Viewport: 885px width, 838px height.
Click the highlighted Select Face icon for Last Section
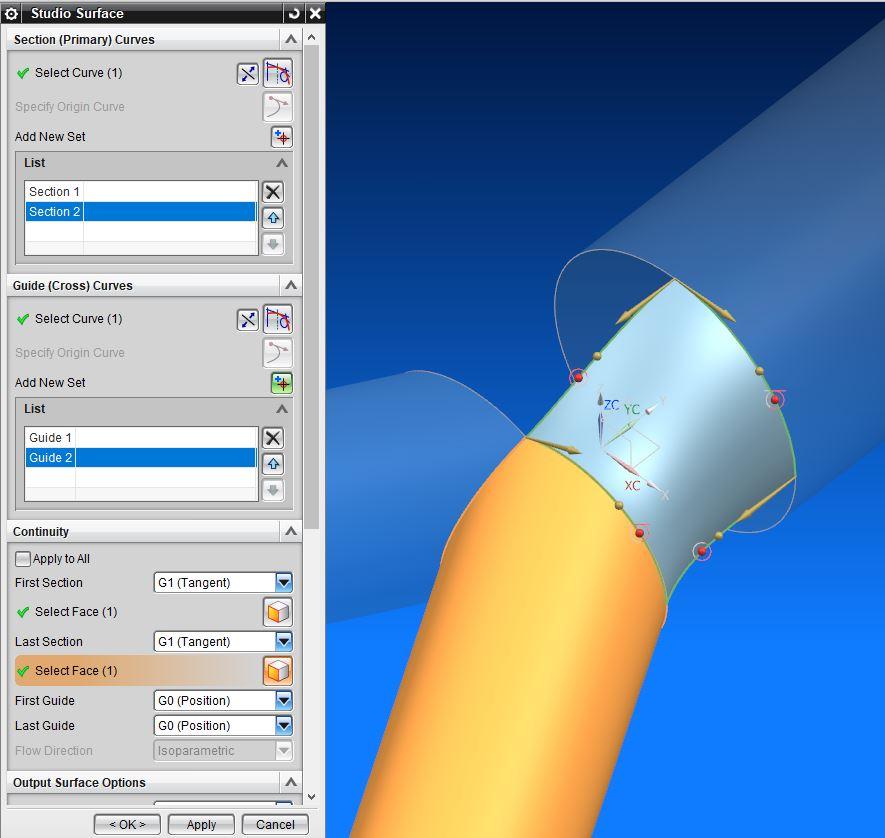click(x=277, y=670)
